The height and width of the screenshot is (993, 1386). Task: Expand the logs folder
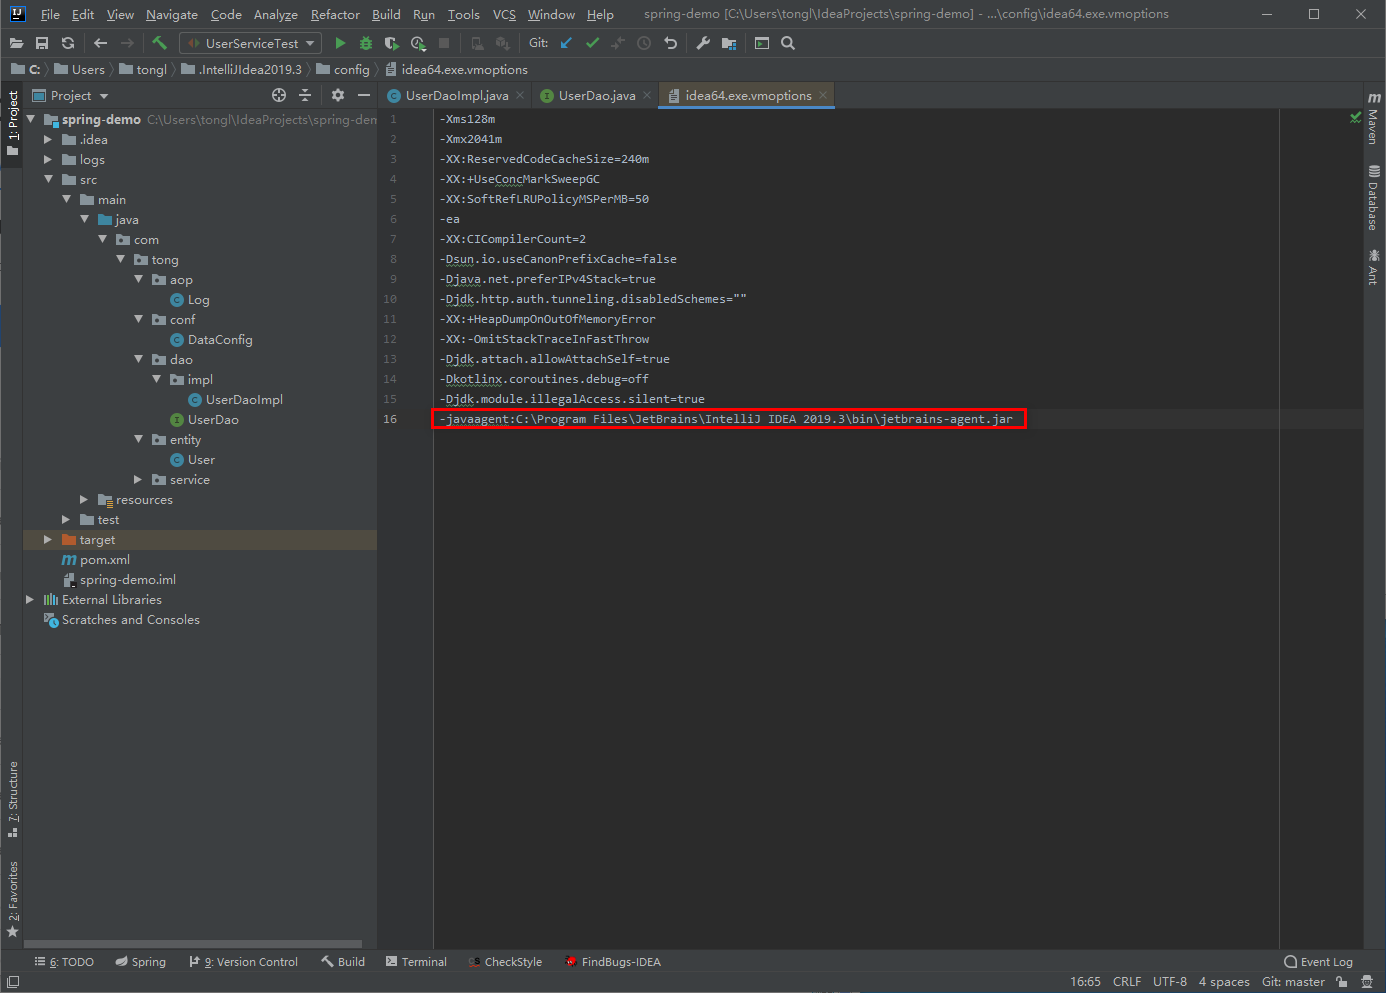(x=48, y=159)
